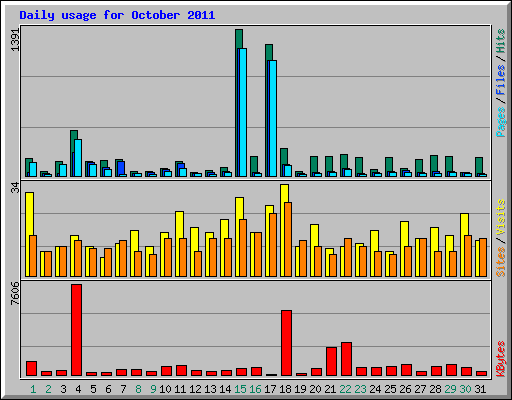Click day 10 on the x-axis
This screenshot has width=512, height=400.
click(165, 389)
